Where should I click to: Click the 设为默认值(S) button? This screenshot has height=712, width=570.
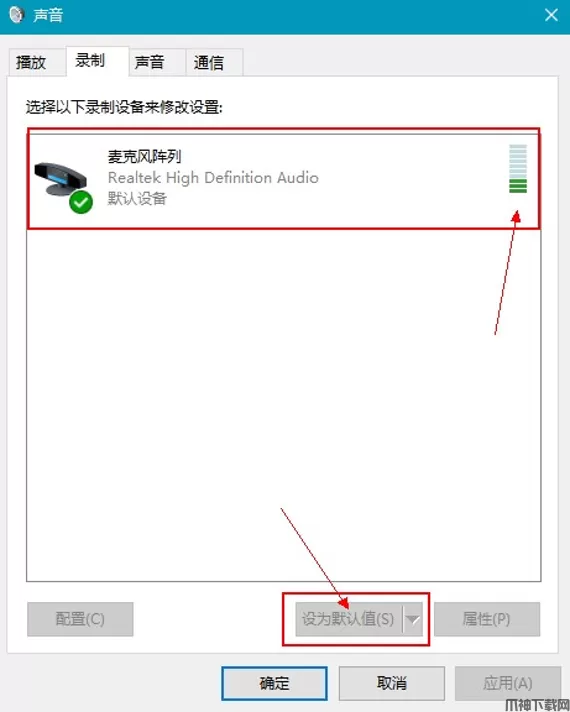(349, 619)
